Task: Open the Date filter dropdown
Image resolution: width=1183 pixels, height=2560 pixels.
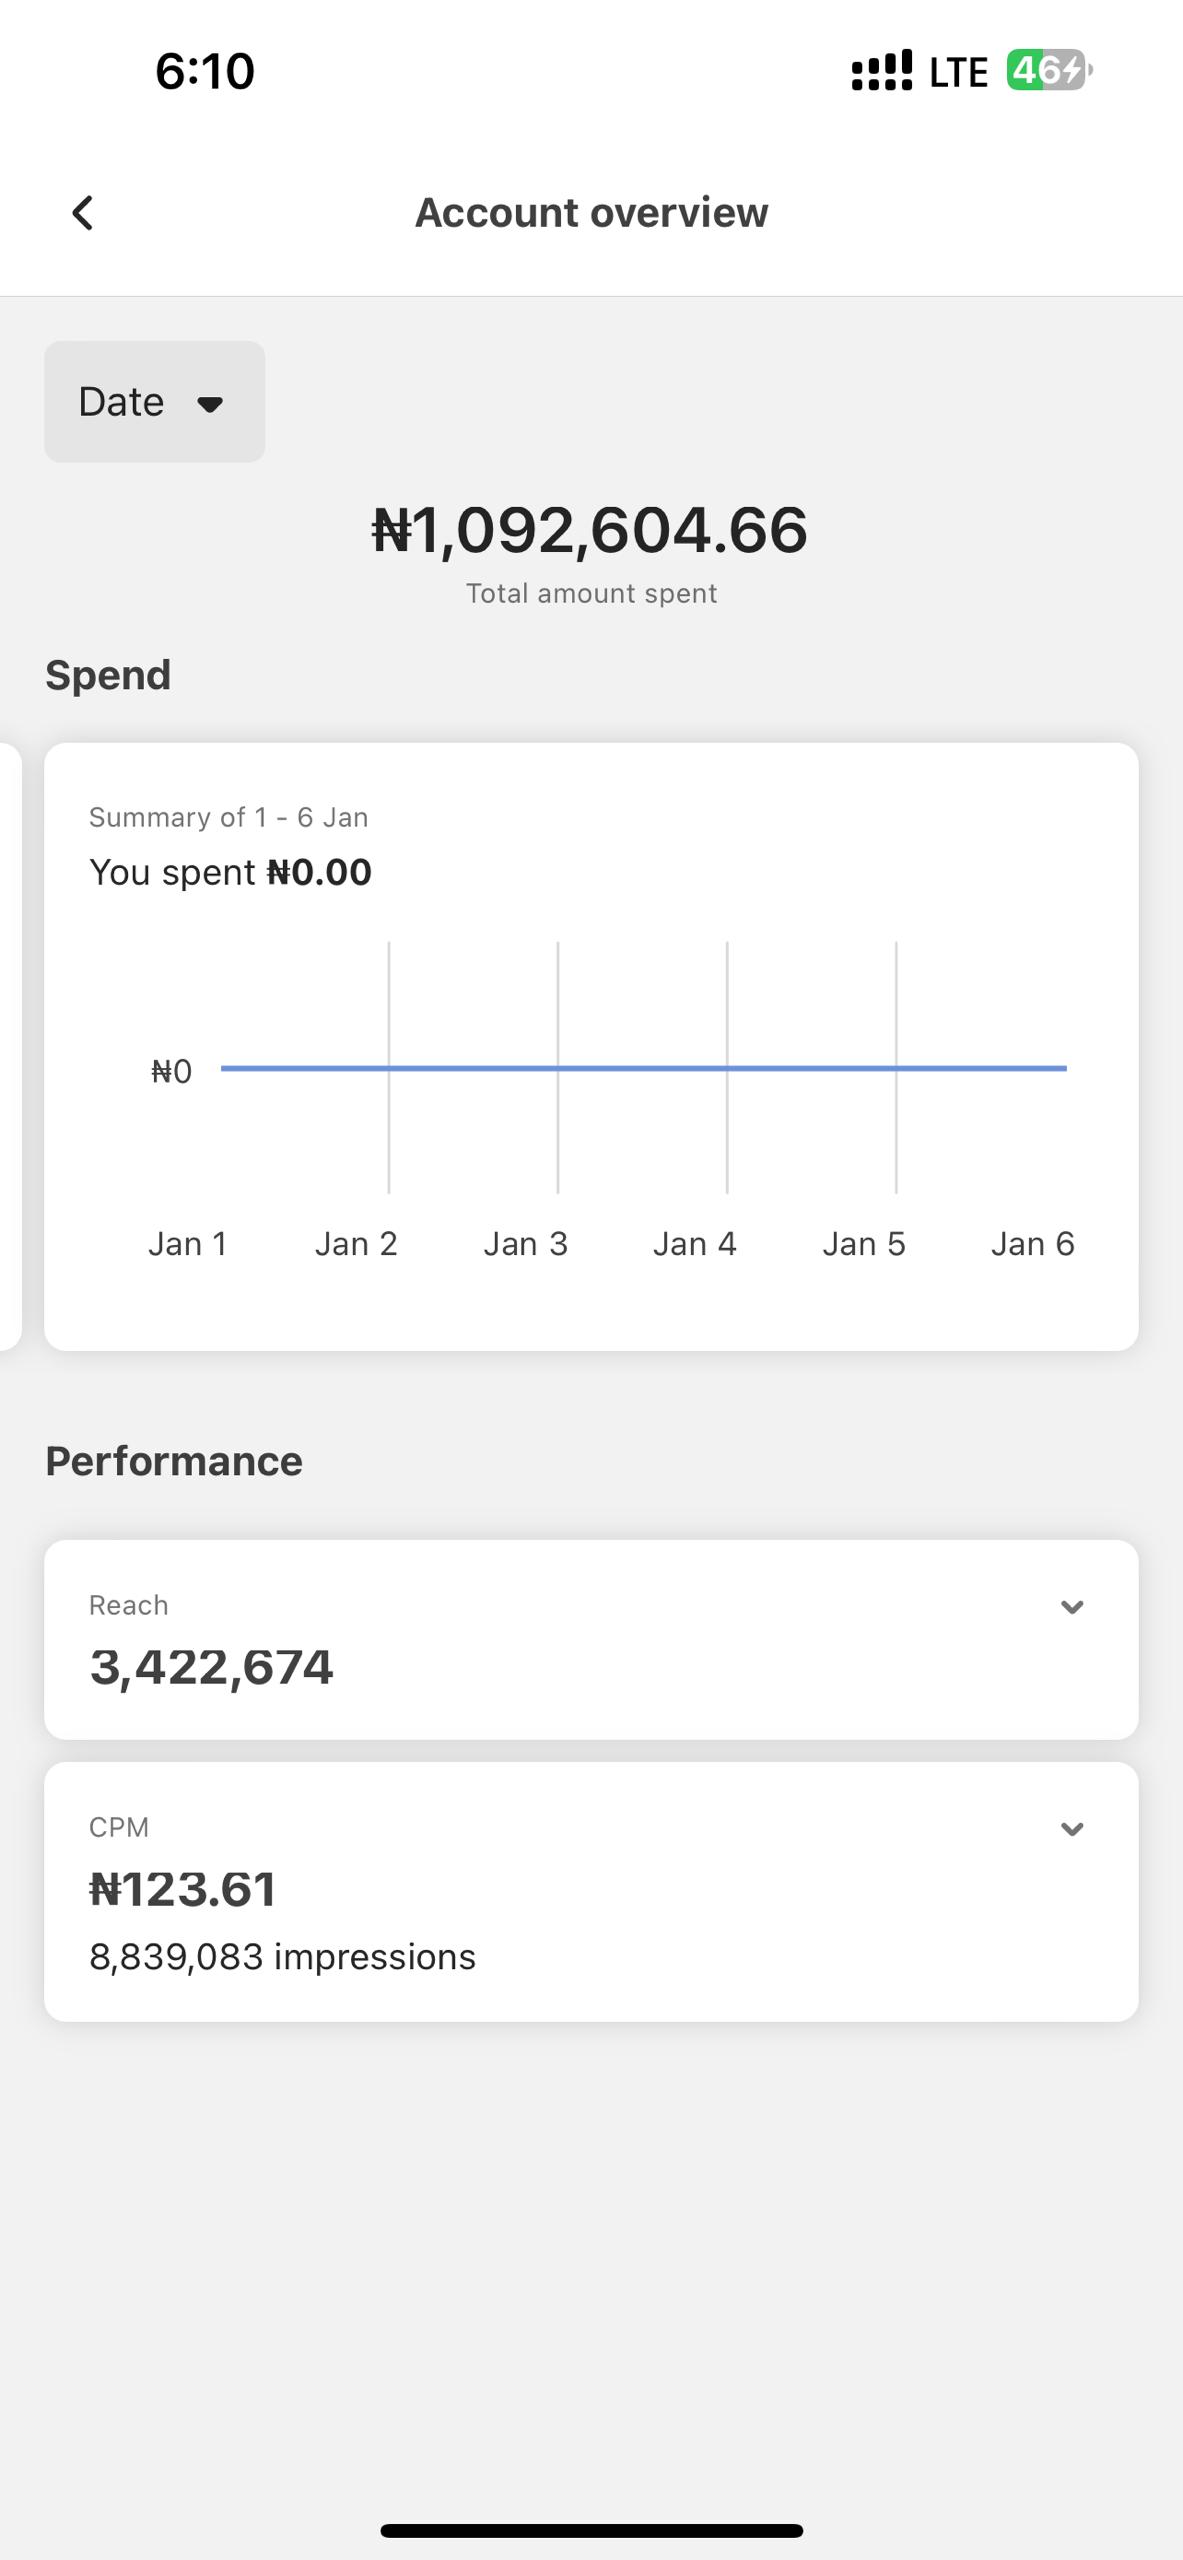Action: pyautogui.click(x=154, y=402)
